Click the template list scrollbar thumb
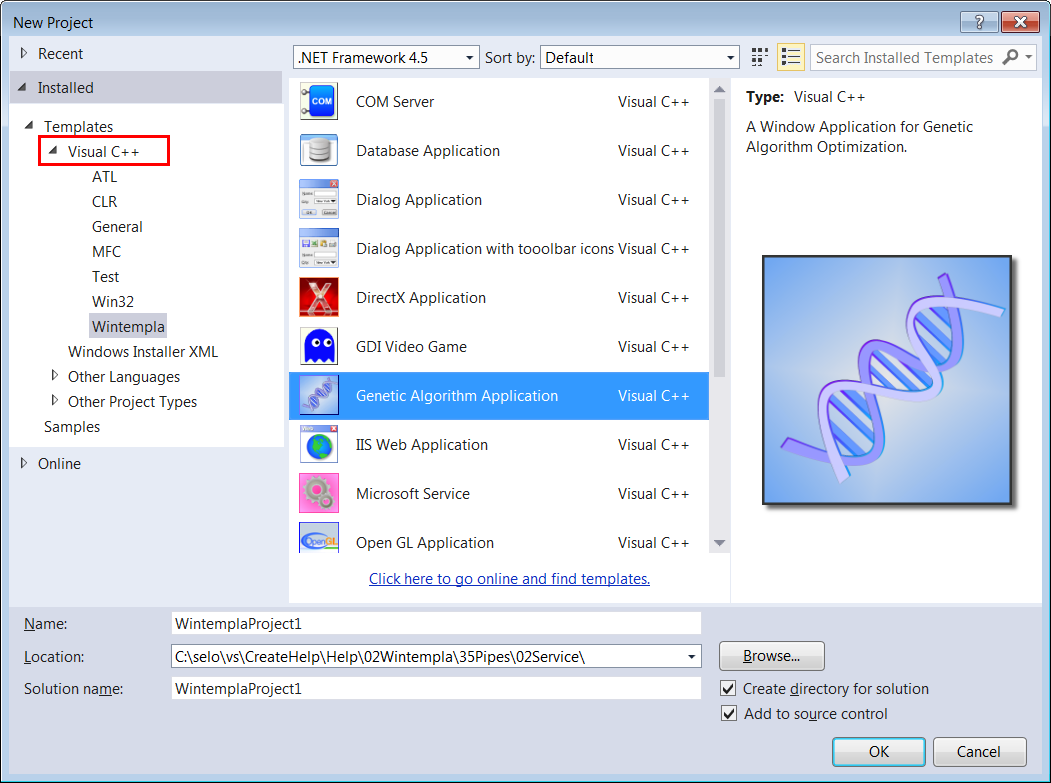This screenshot has width=1051, height=783. 719,238
